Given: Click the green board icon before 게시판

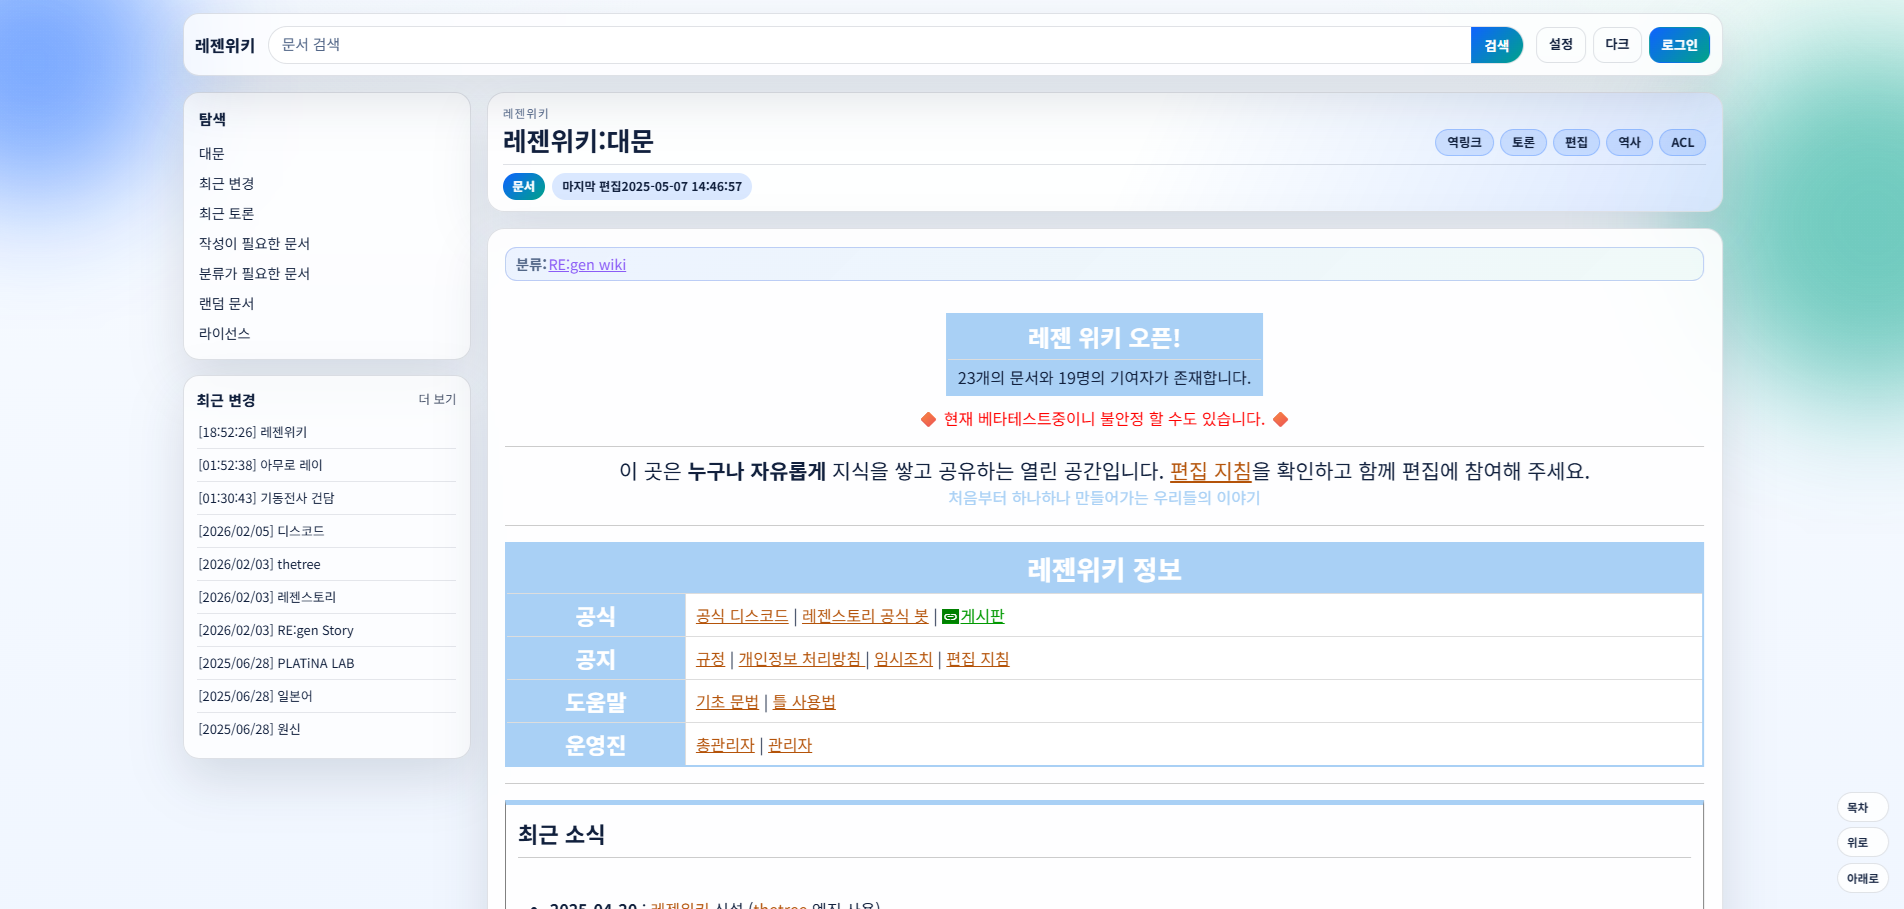Looking at the screenshot, I should pos(950,617).
